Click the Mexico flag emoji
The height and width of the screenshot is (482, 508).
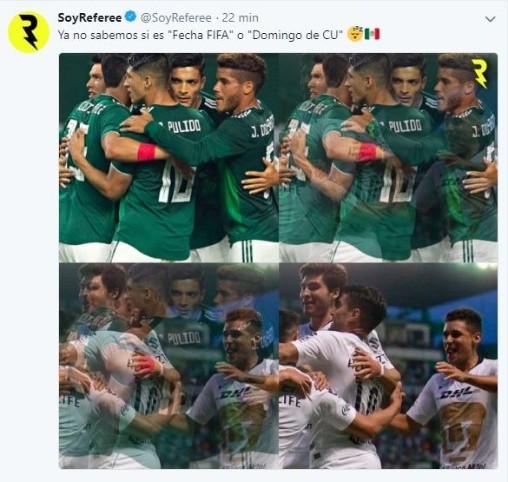pos(372,35)
